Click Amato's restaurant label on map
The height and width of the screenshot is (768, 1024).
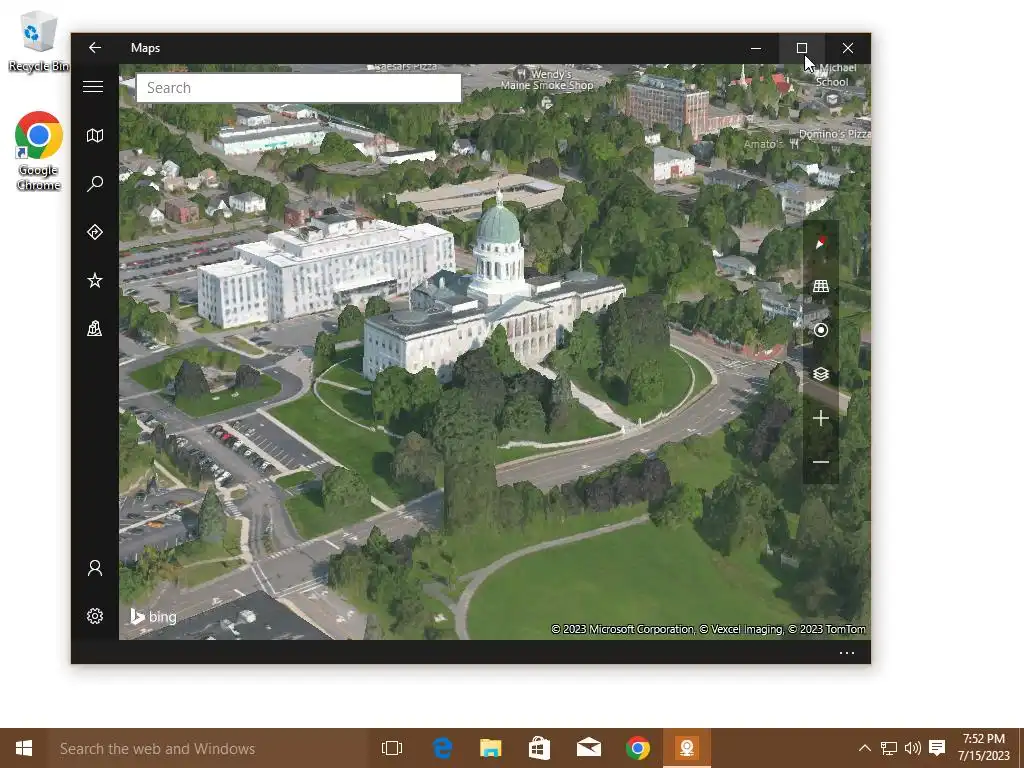763,144
